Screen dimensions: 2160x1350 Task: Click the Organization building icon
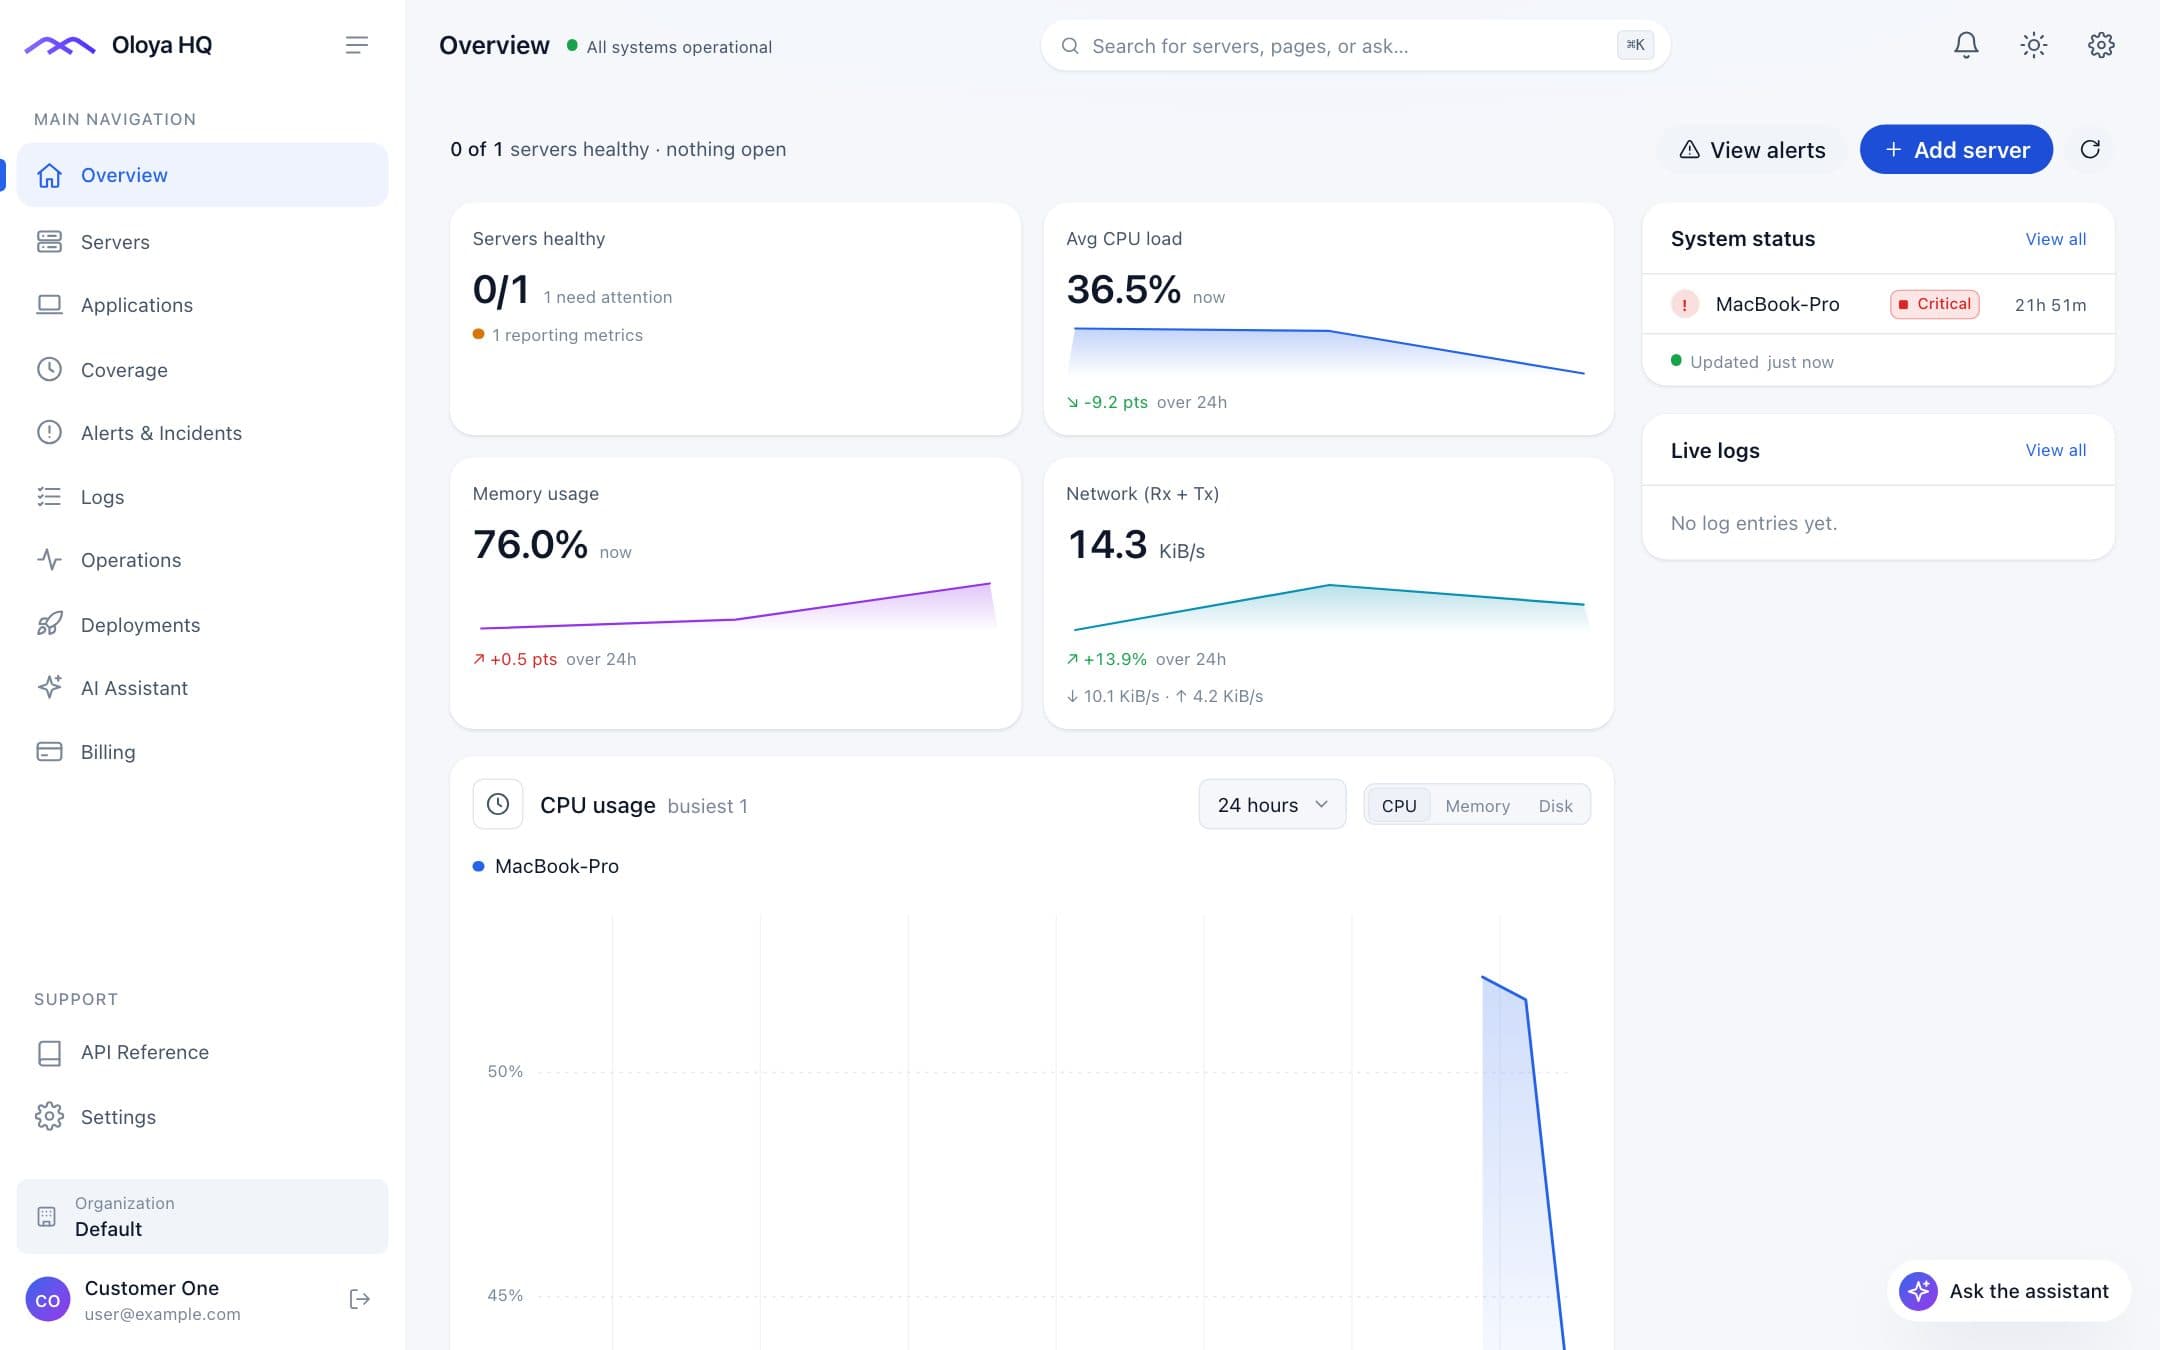pos(47,1216)
